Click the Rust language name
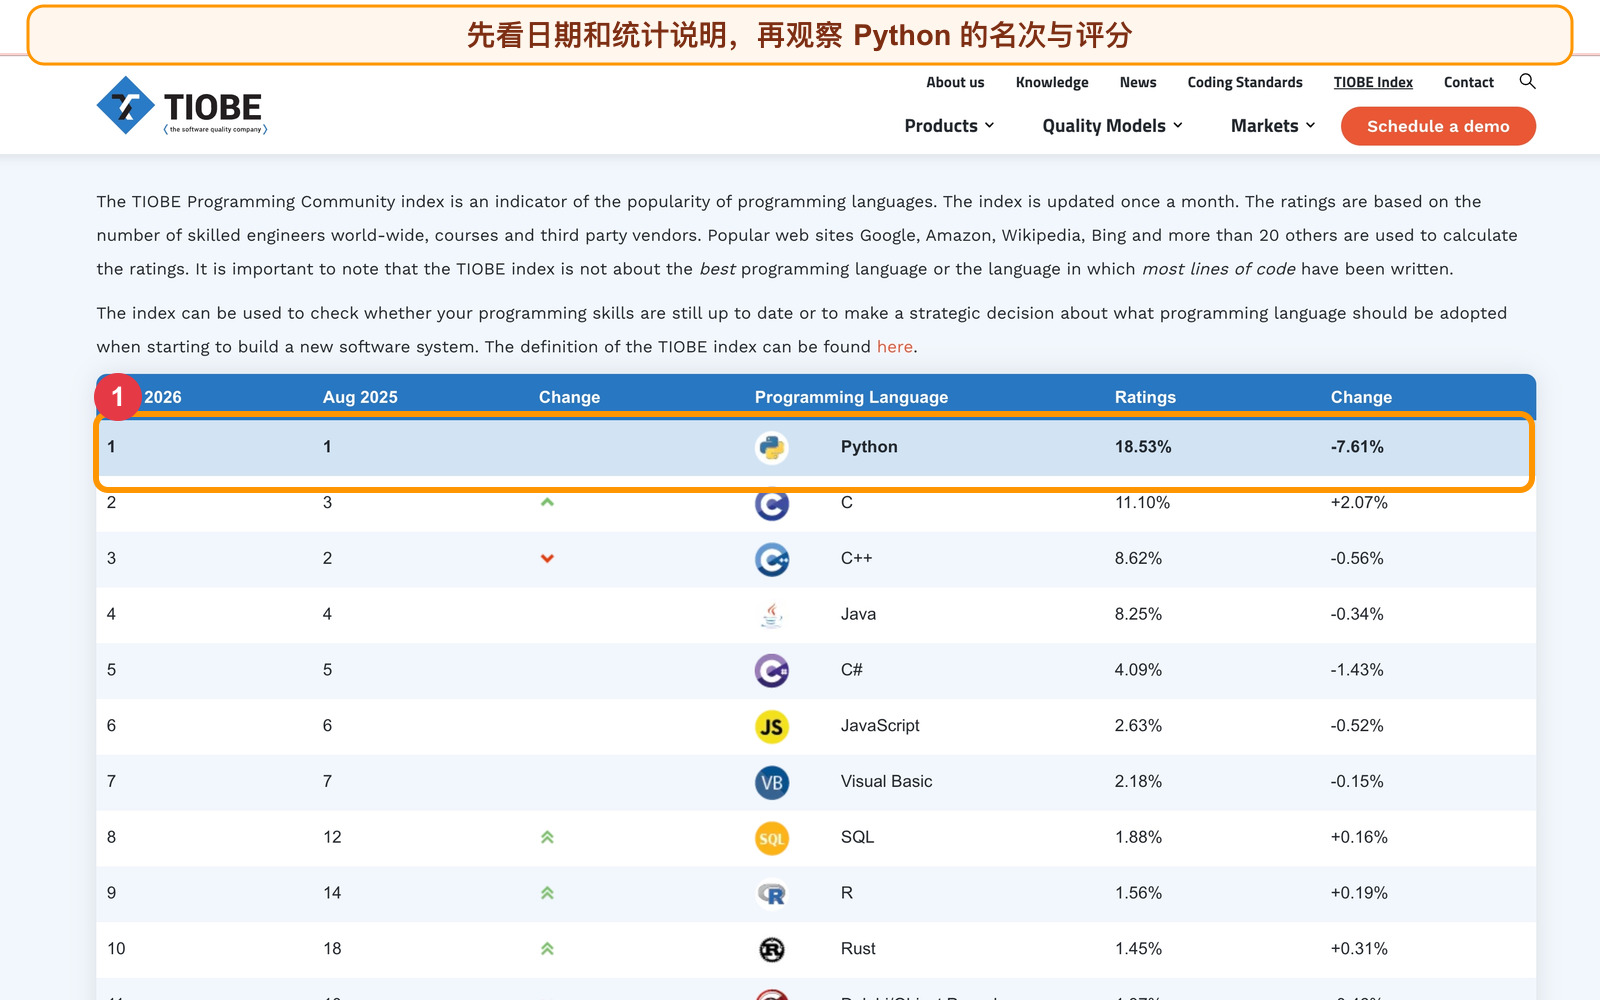The height and width of the screenshot is (1000, 1600). [858, 948]
